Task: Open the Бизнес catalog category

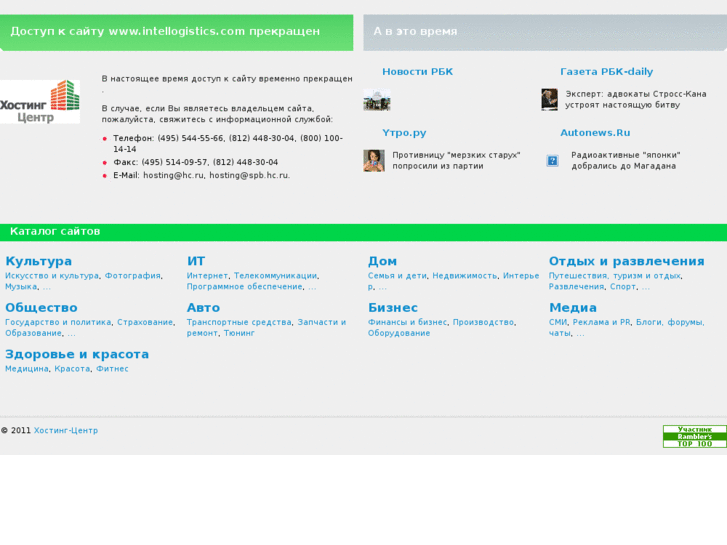Action: pos(393,308)
